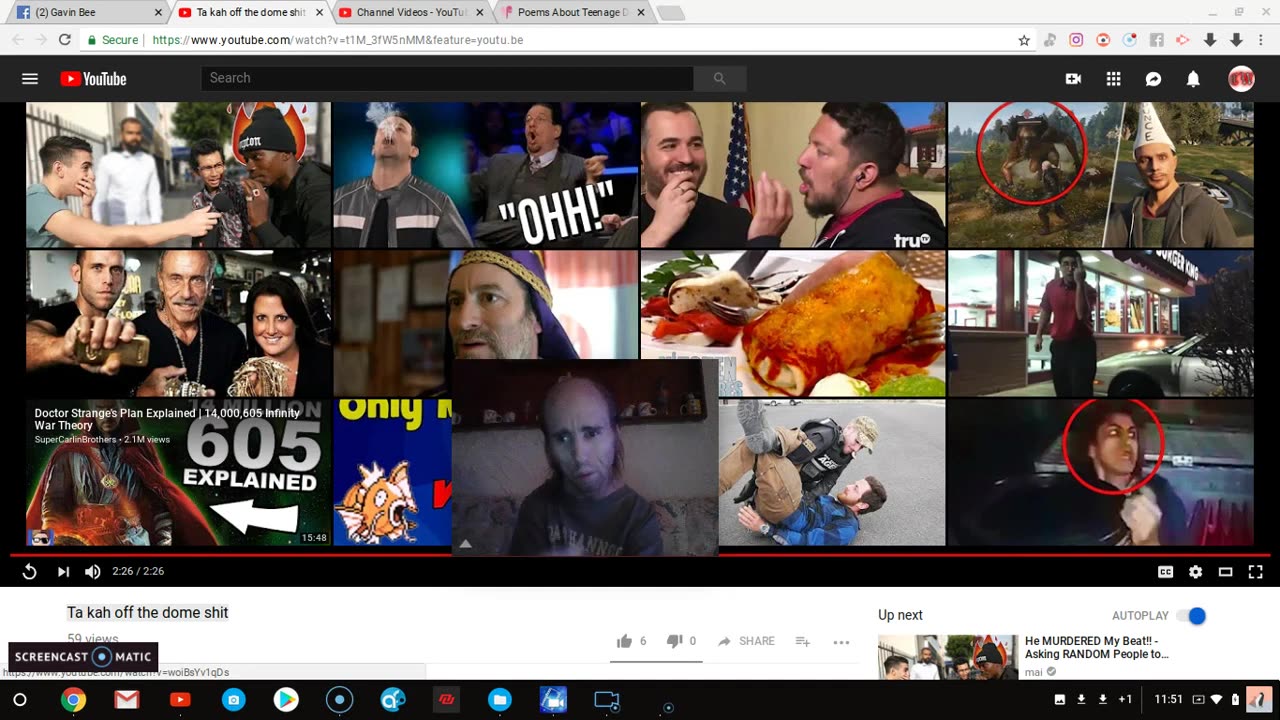Open Doctor Strange's Plan Explained suggestion

178,472
